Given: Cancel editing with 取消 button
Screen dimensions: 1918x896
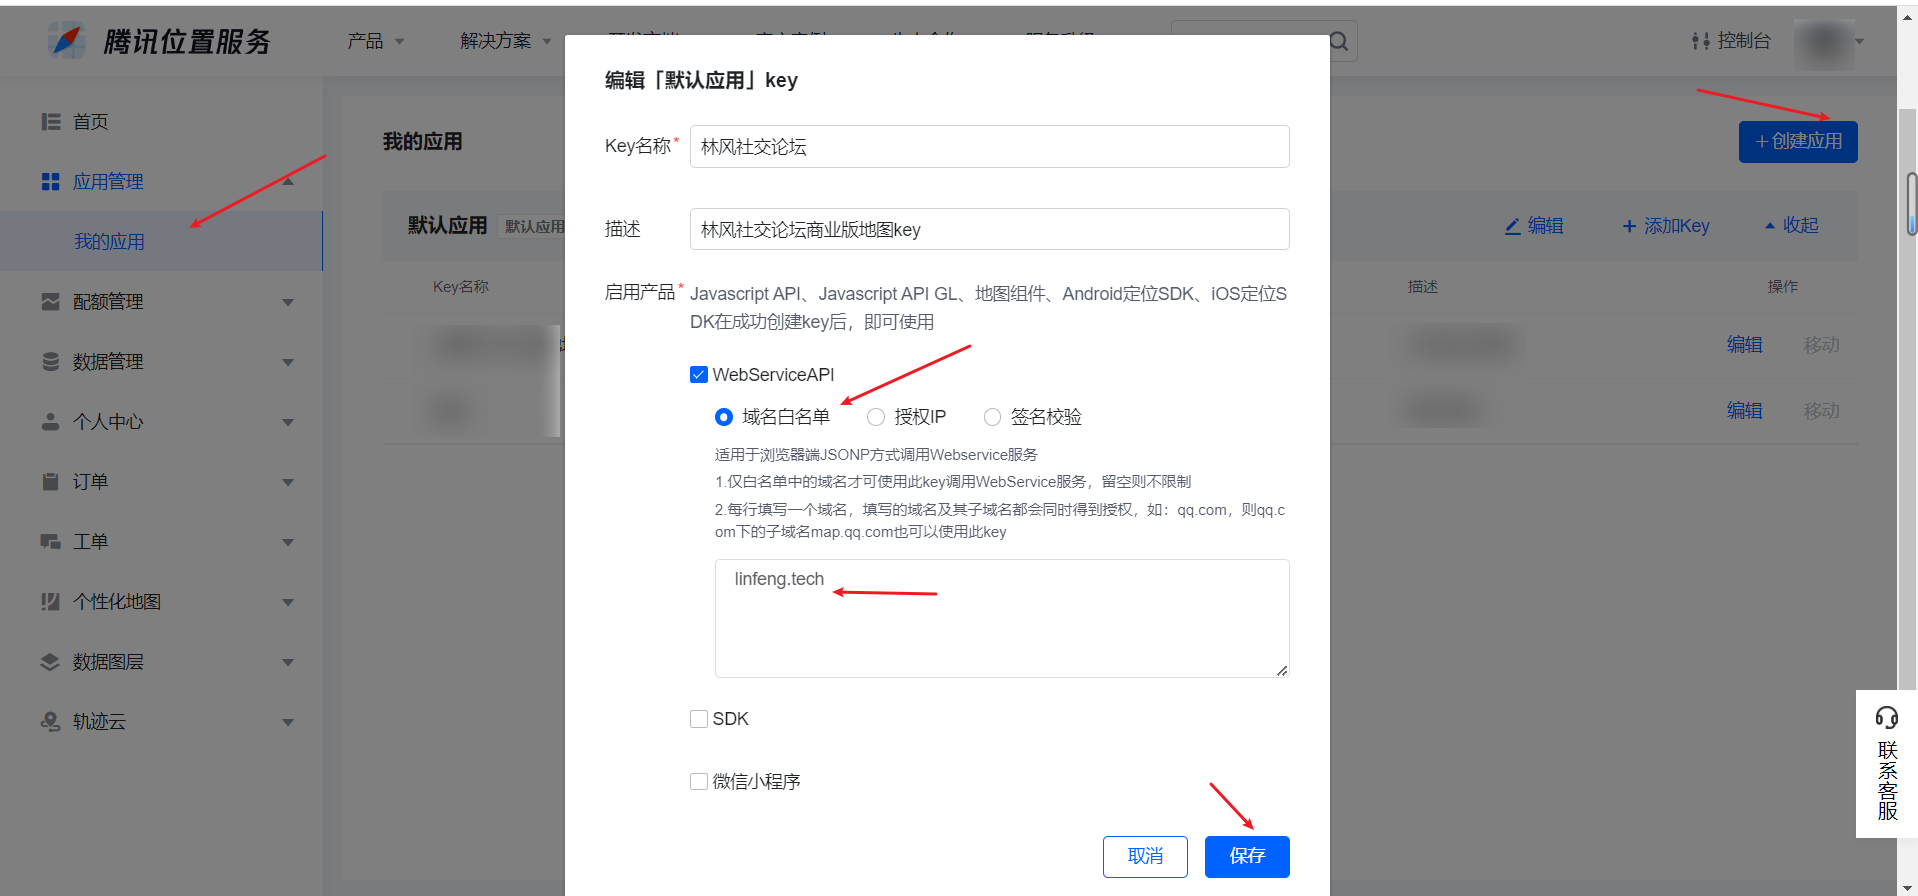Looking at the screenshot, I should (1145, 857).
